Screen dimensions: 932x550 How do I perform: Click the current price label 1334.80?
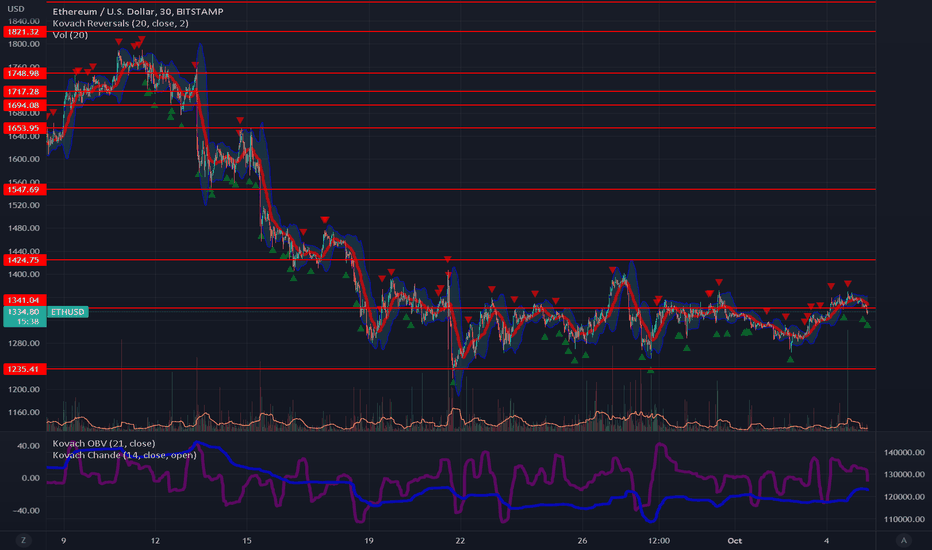pyautogui.click(x=24, y=312)
